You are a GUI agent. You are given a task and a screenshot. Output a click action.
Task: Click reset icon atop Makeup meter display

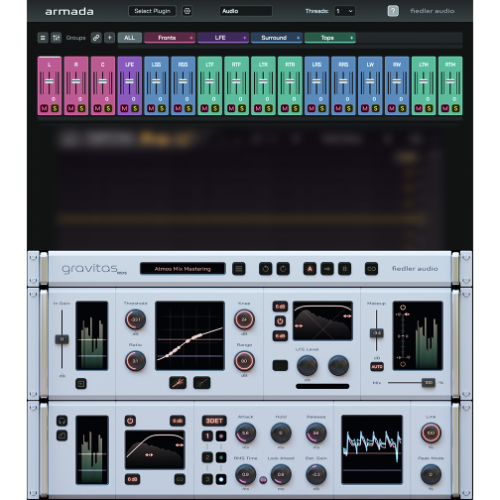pyautogui.click(x=403, y=307)
